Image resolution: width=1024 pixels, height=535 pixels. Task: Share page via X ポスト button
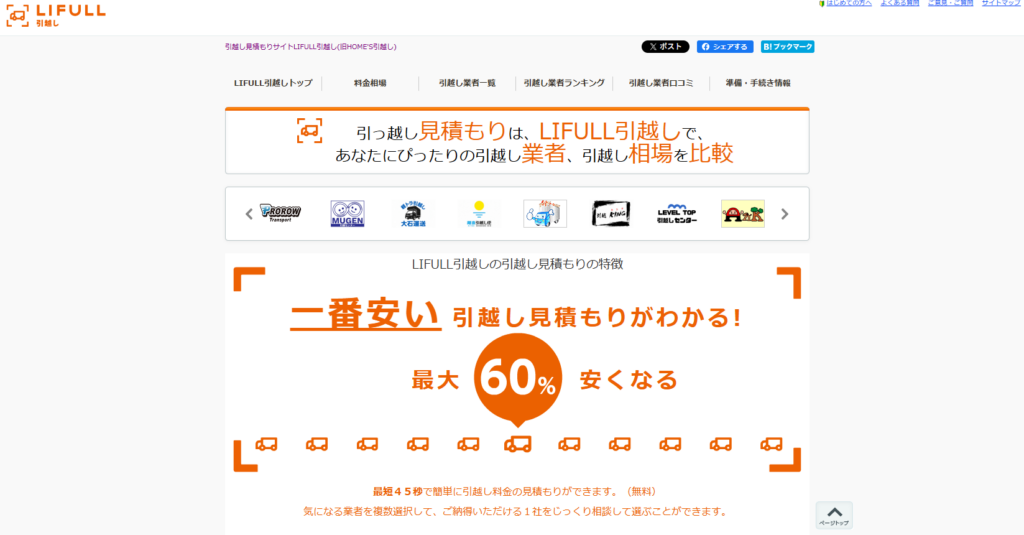click(665, 47)
